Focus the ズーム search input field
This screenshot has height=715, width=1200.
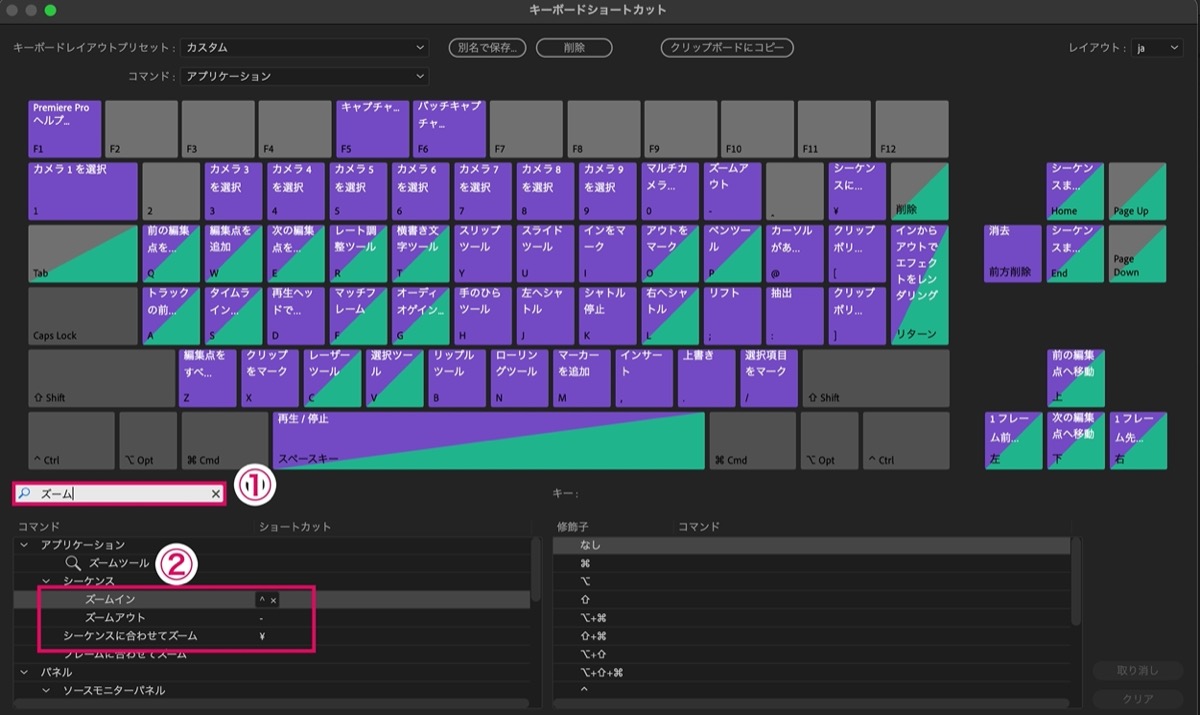point(120,494)
